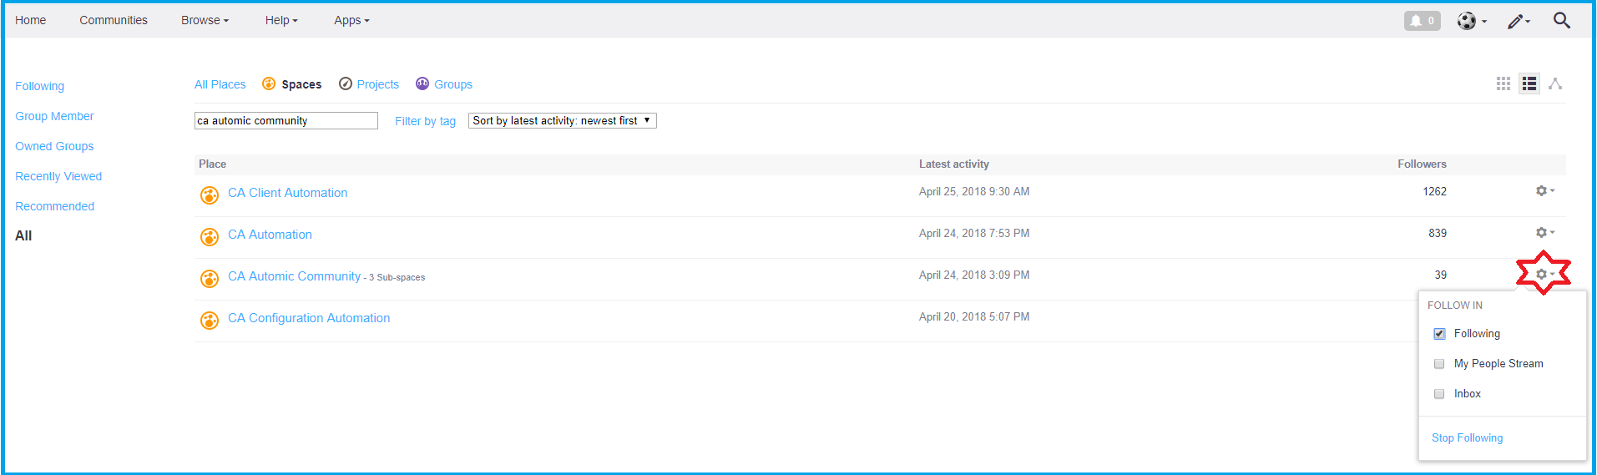Viewport: 1597px width, 475px height.
Task: Click Filter by tag link
Action: pyautogui.click(x=425, y=122)
